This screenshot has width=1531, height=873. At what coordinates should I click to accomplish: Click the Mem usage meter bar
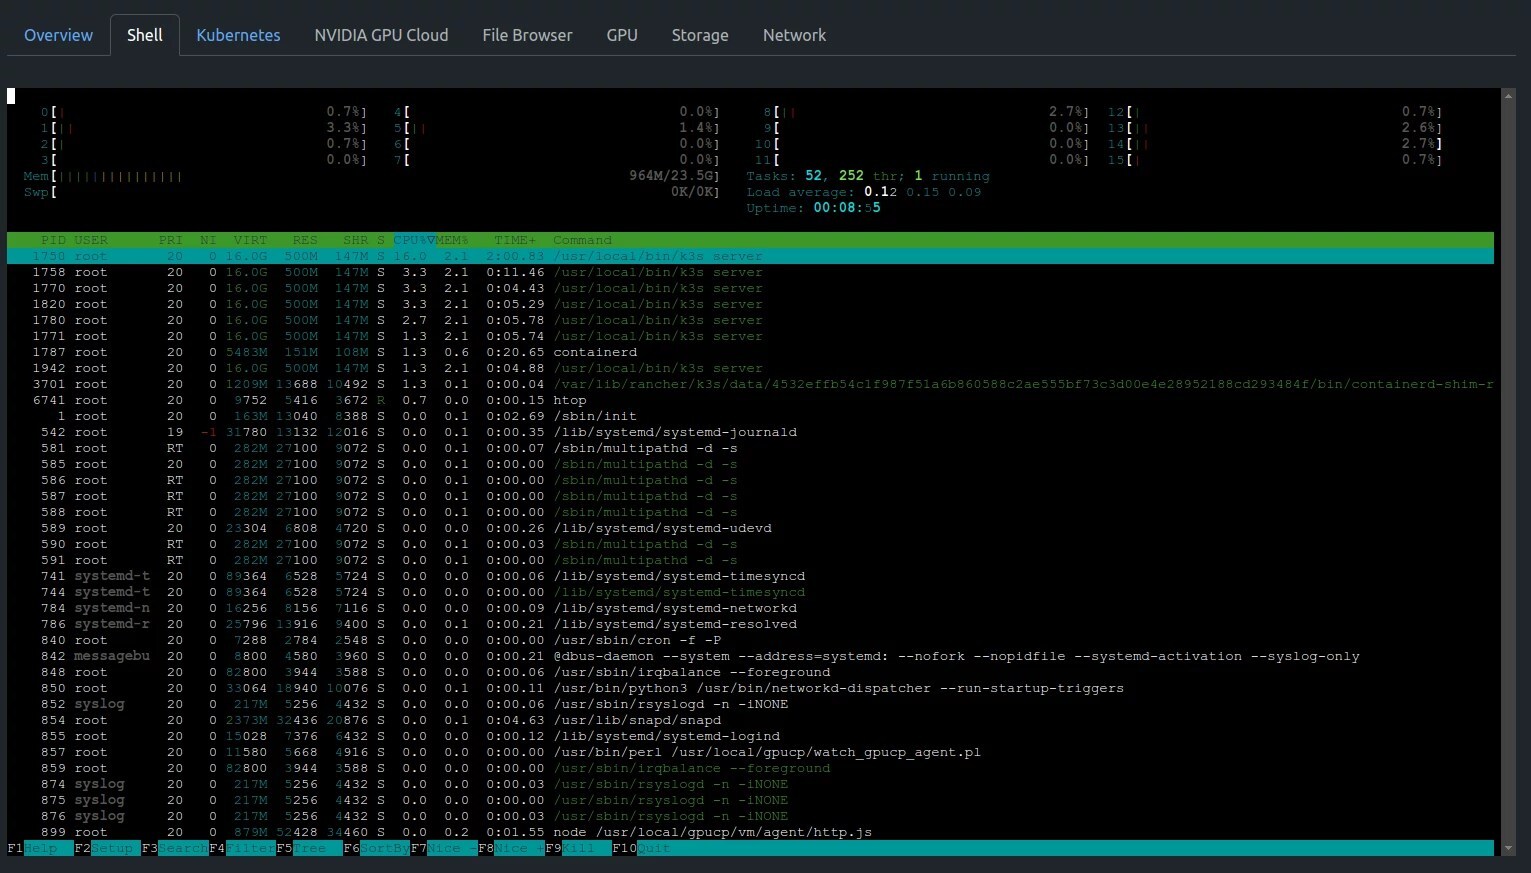pyautogui.click(x=371, y=176)
